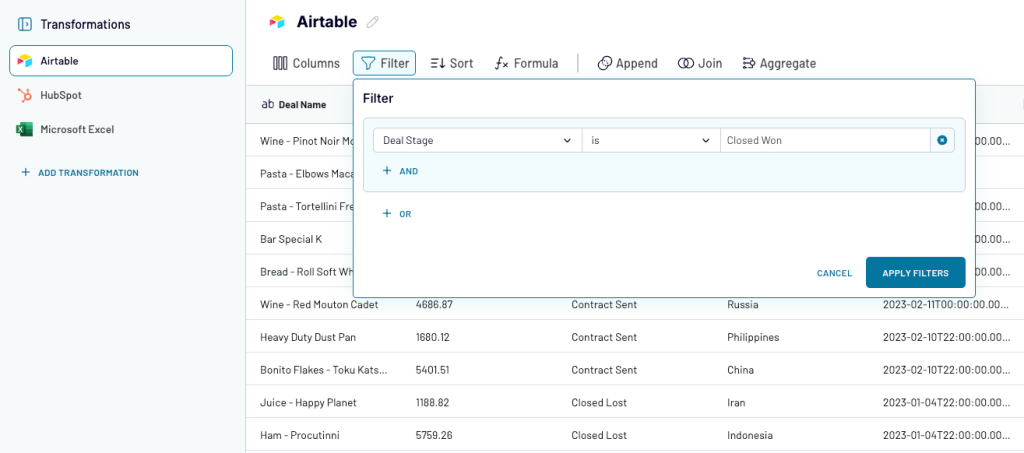Select the 'Juice - Happy Planet' cell
This screenshot has height=453, width=1024.
[308, 402]
